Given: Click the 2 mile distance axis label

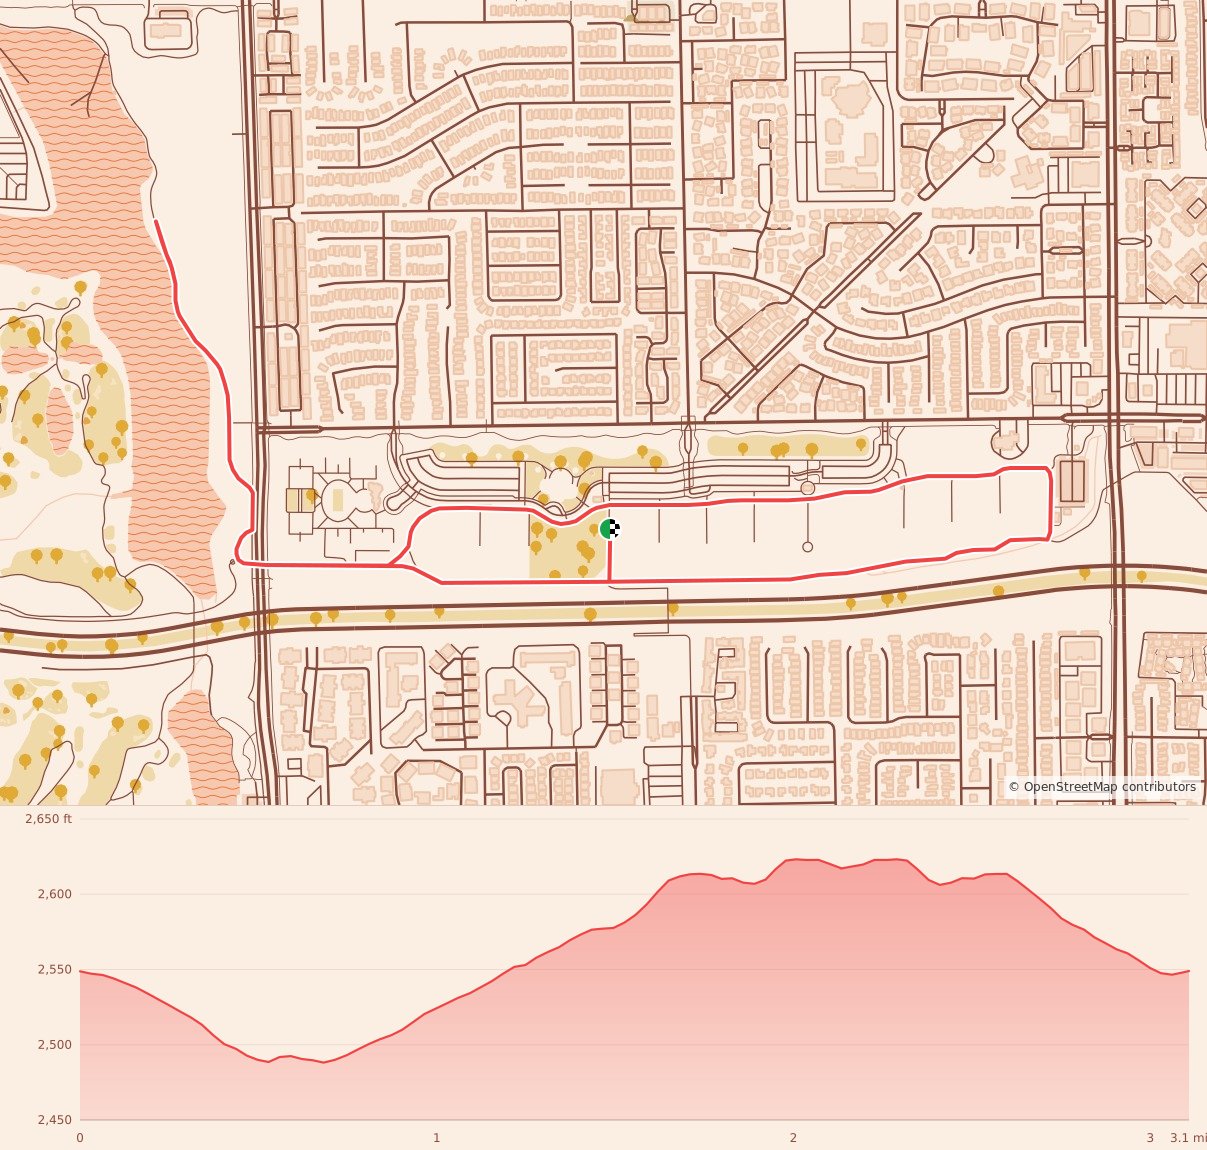Looking at the screenshot, I should point(793,1138).
